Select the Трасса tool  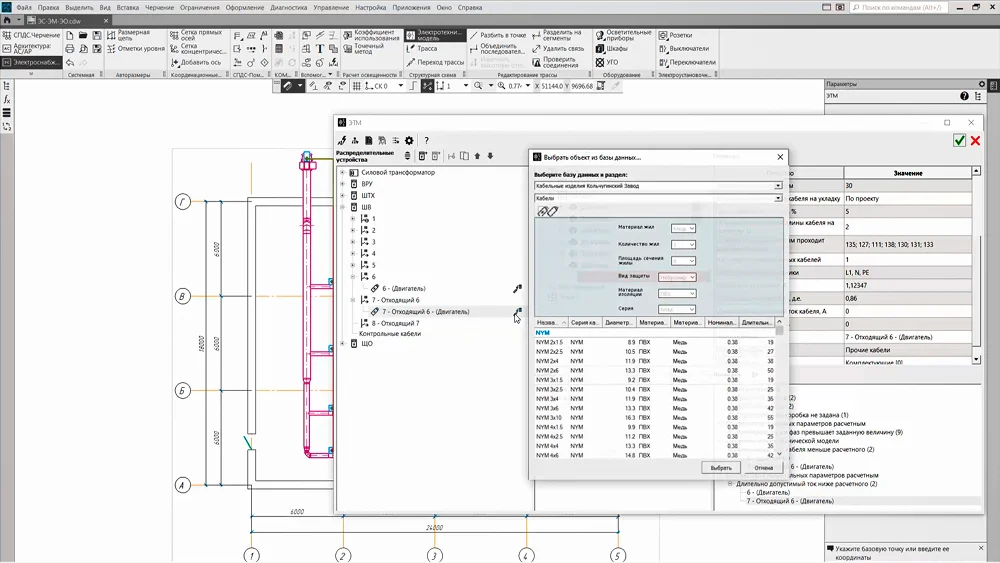click(x=425, y=48)
